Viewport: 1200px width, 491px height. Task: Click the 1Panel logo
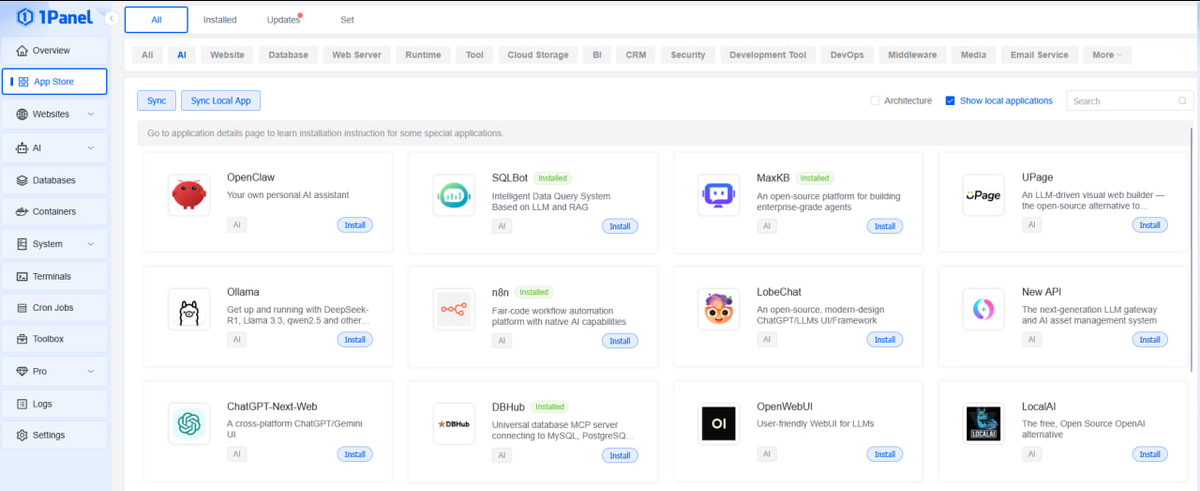53,17
